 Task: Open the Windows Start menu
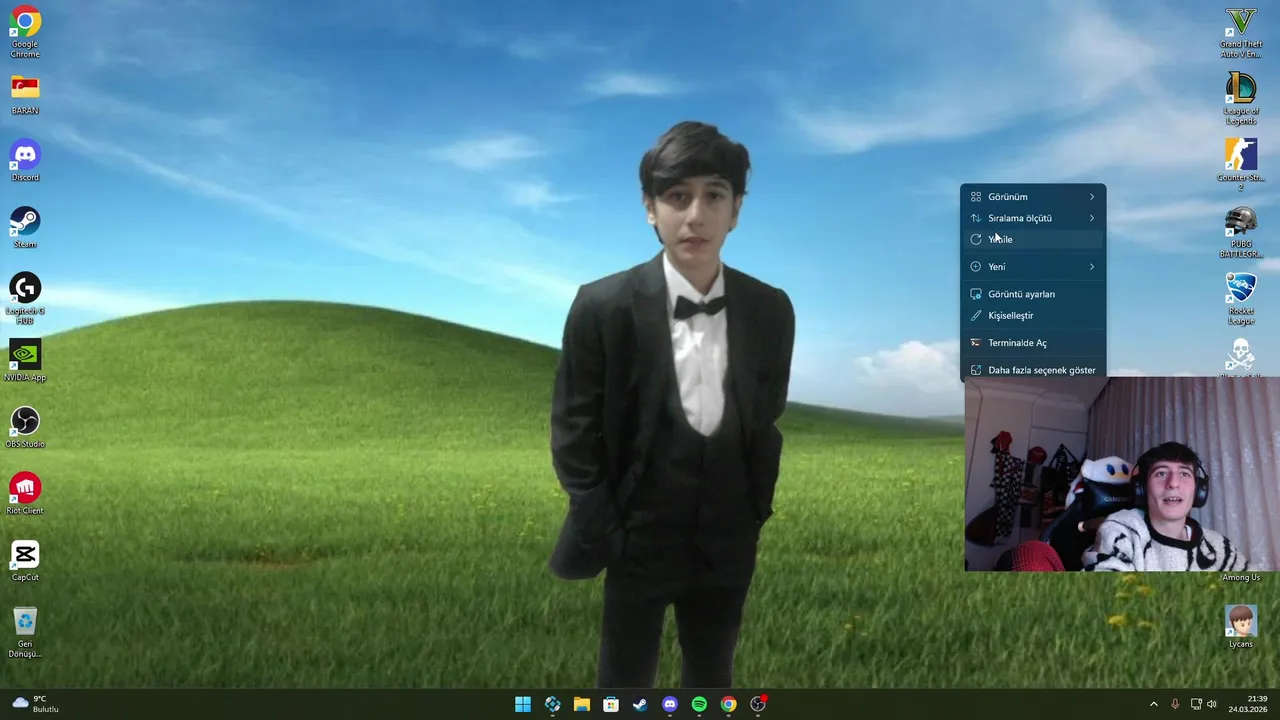523,704
